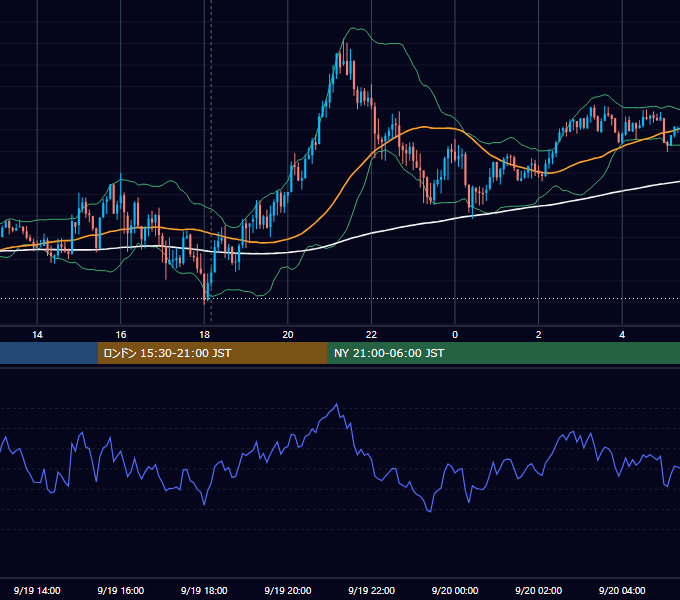This screenshot has width=680, height=600.
Task: Click the 4 hour axis label
Action: point(622,335)
